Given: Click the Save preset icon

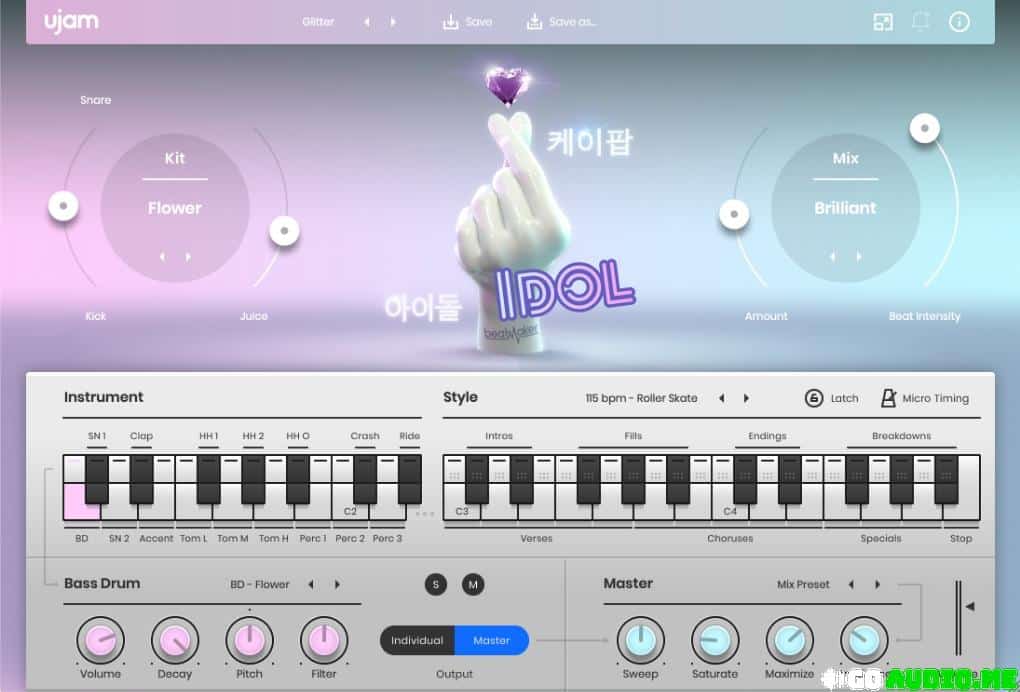Looking at the screenshot, I should pyautogui.click(x=450, y=22).
